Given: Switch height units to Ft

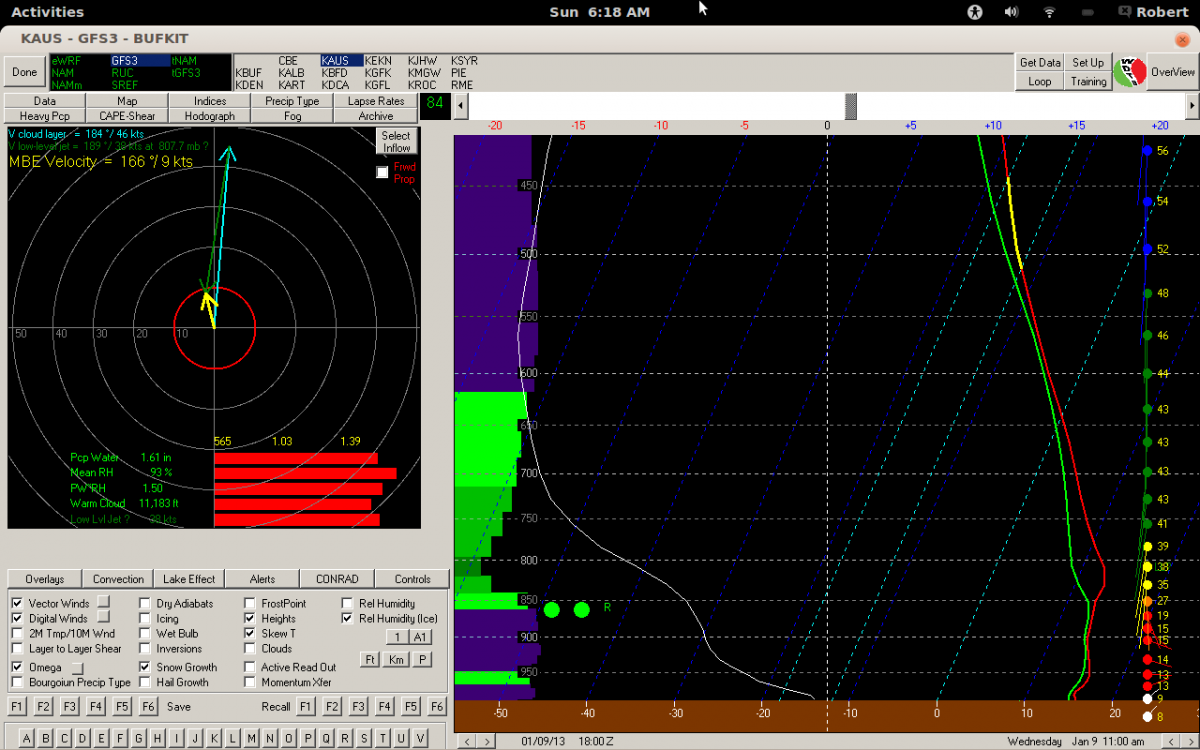Looking at the screenshot, I should click(370, 659).
